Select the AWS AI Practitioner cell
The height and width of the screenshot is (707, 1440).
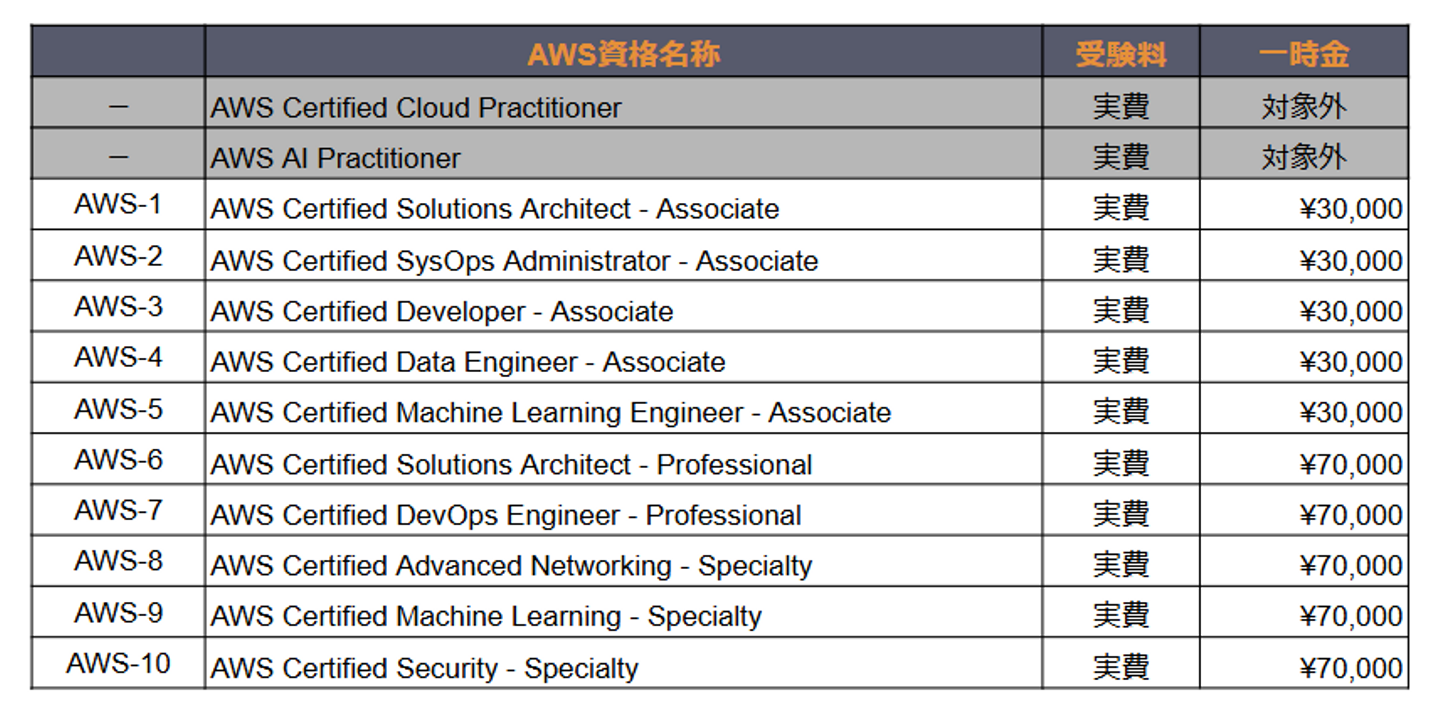[x=336, y=159]
